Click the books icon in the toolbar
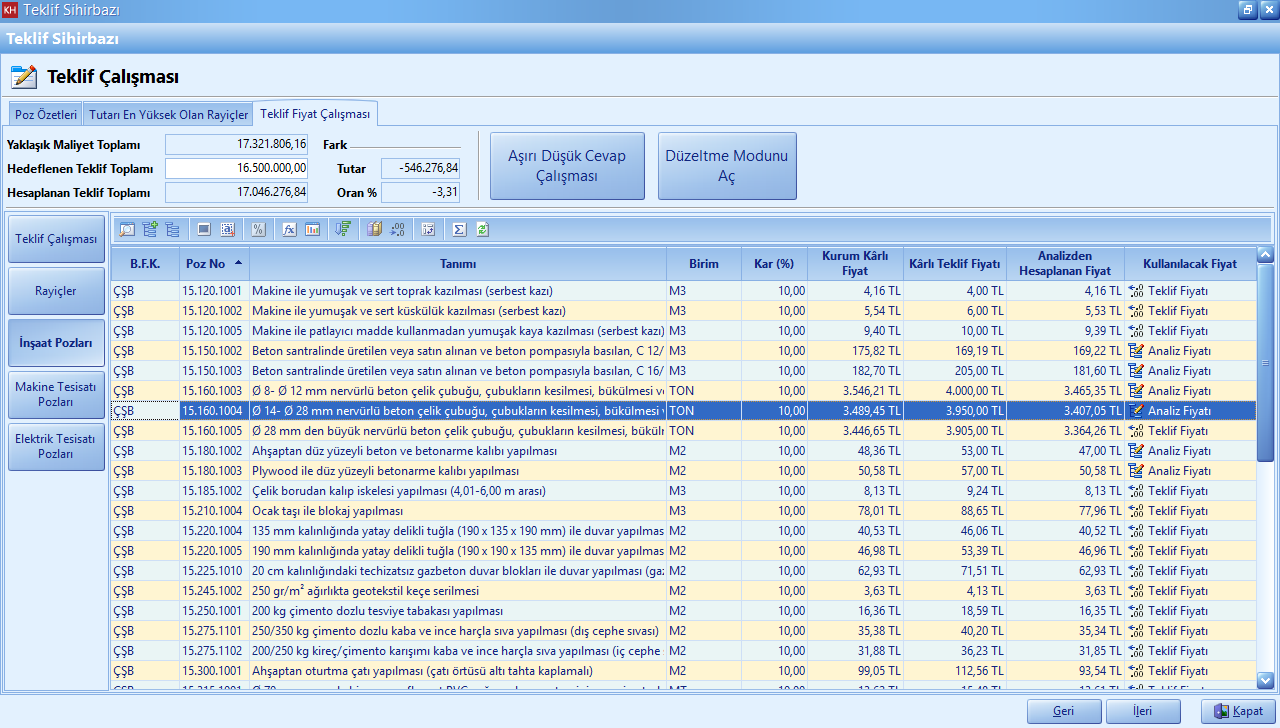This screenshot has width=1280, height=728. (374, 229)
